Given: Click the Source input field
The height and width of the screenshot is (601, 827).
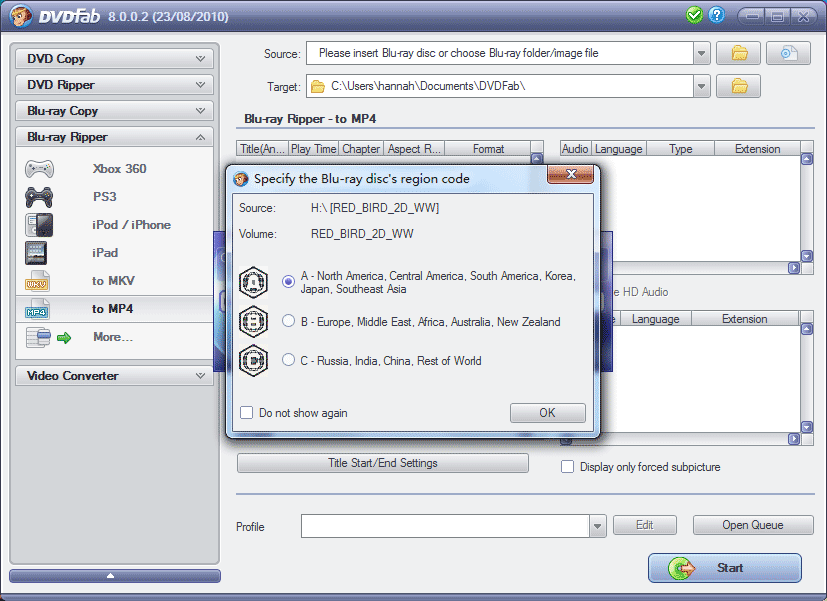Looking at the screenshot, I should click(500, 53).
